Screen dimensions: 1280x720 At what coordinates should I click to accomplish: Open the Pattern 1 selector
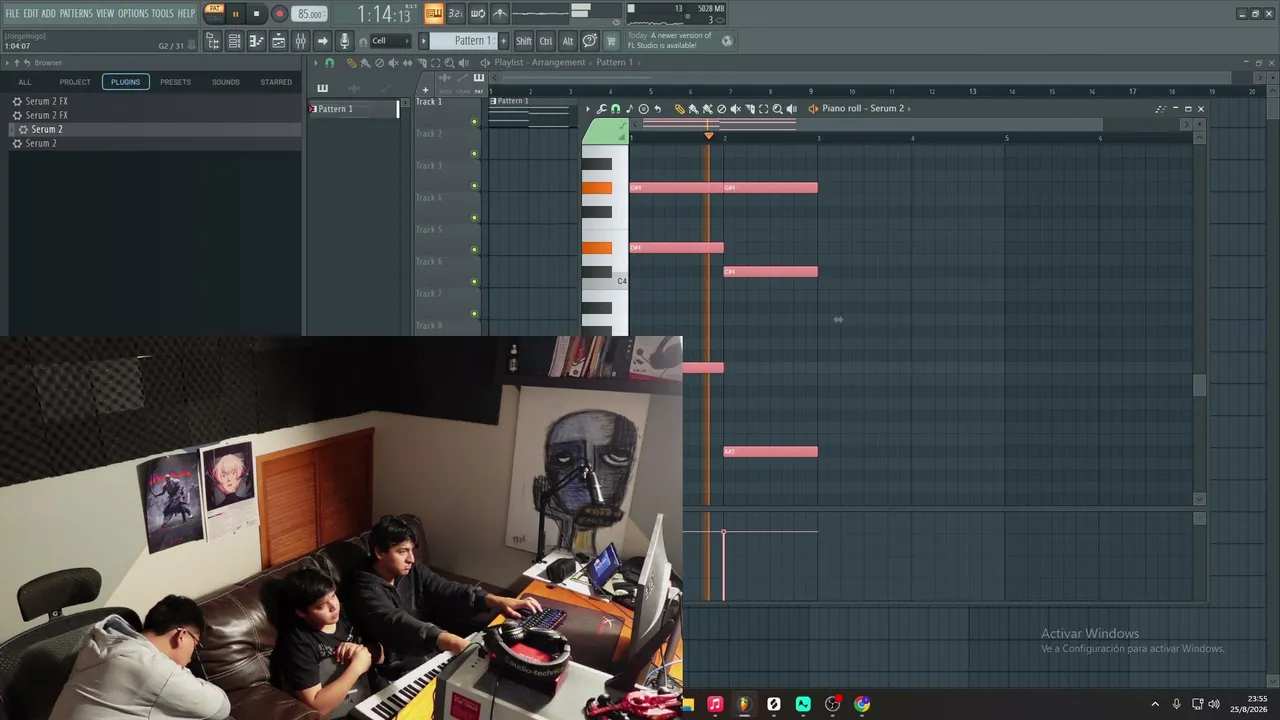465,41
